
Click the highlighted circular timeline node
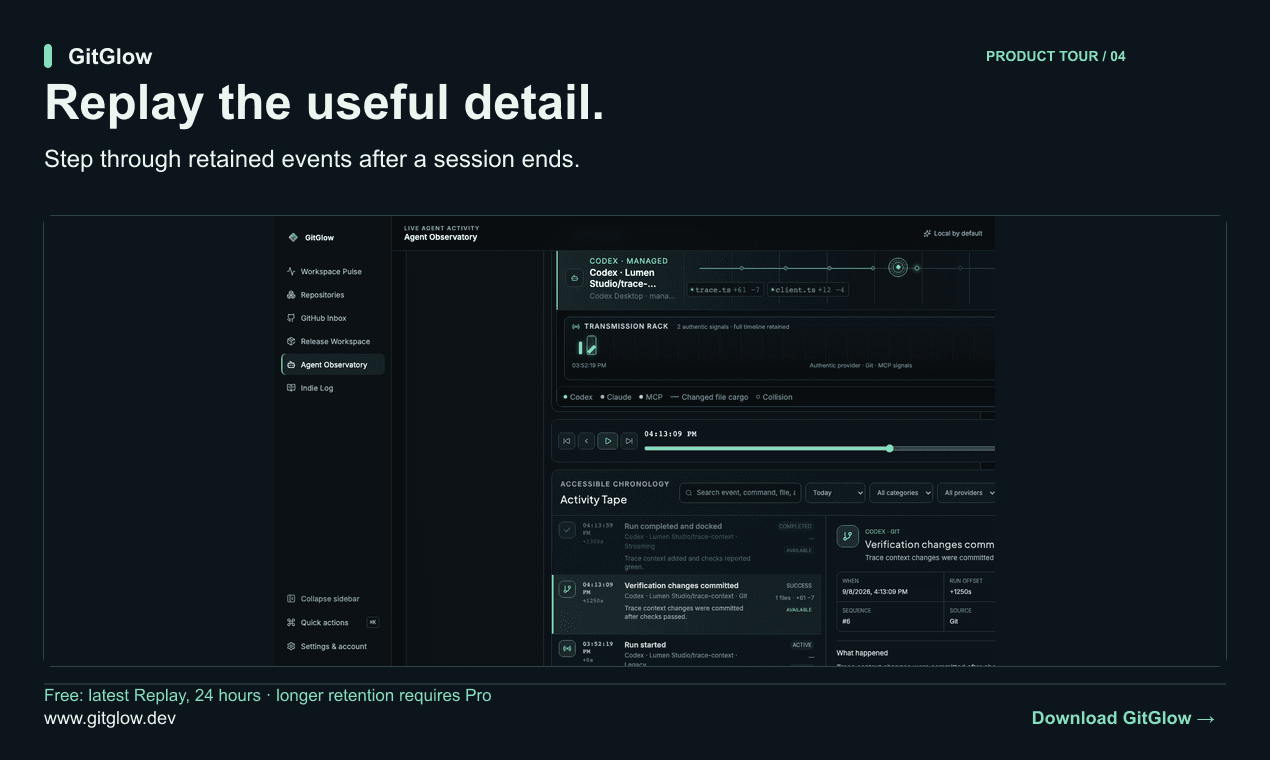coord(898,267)
